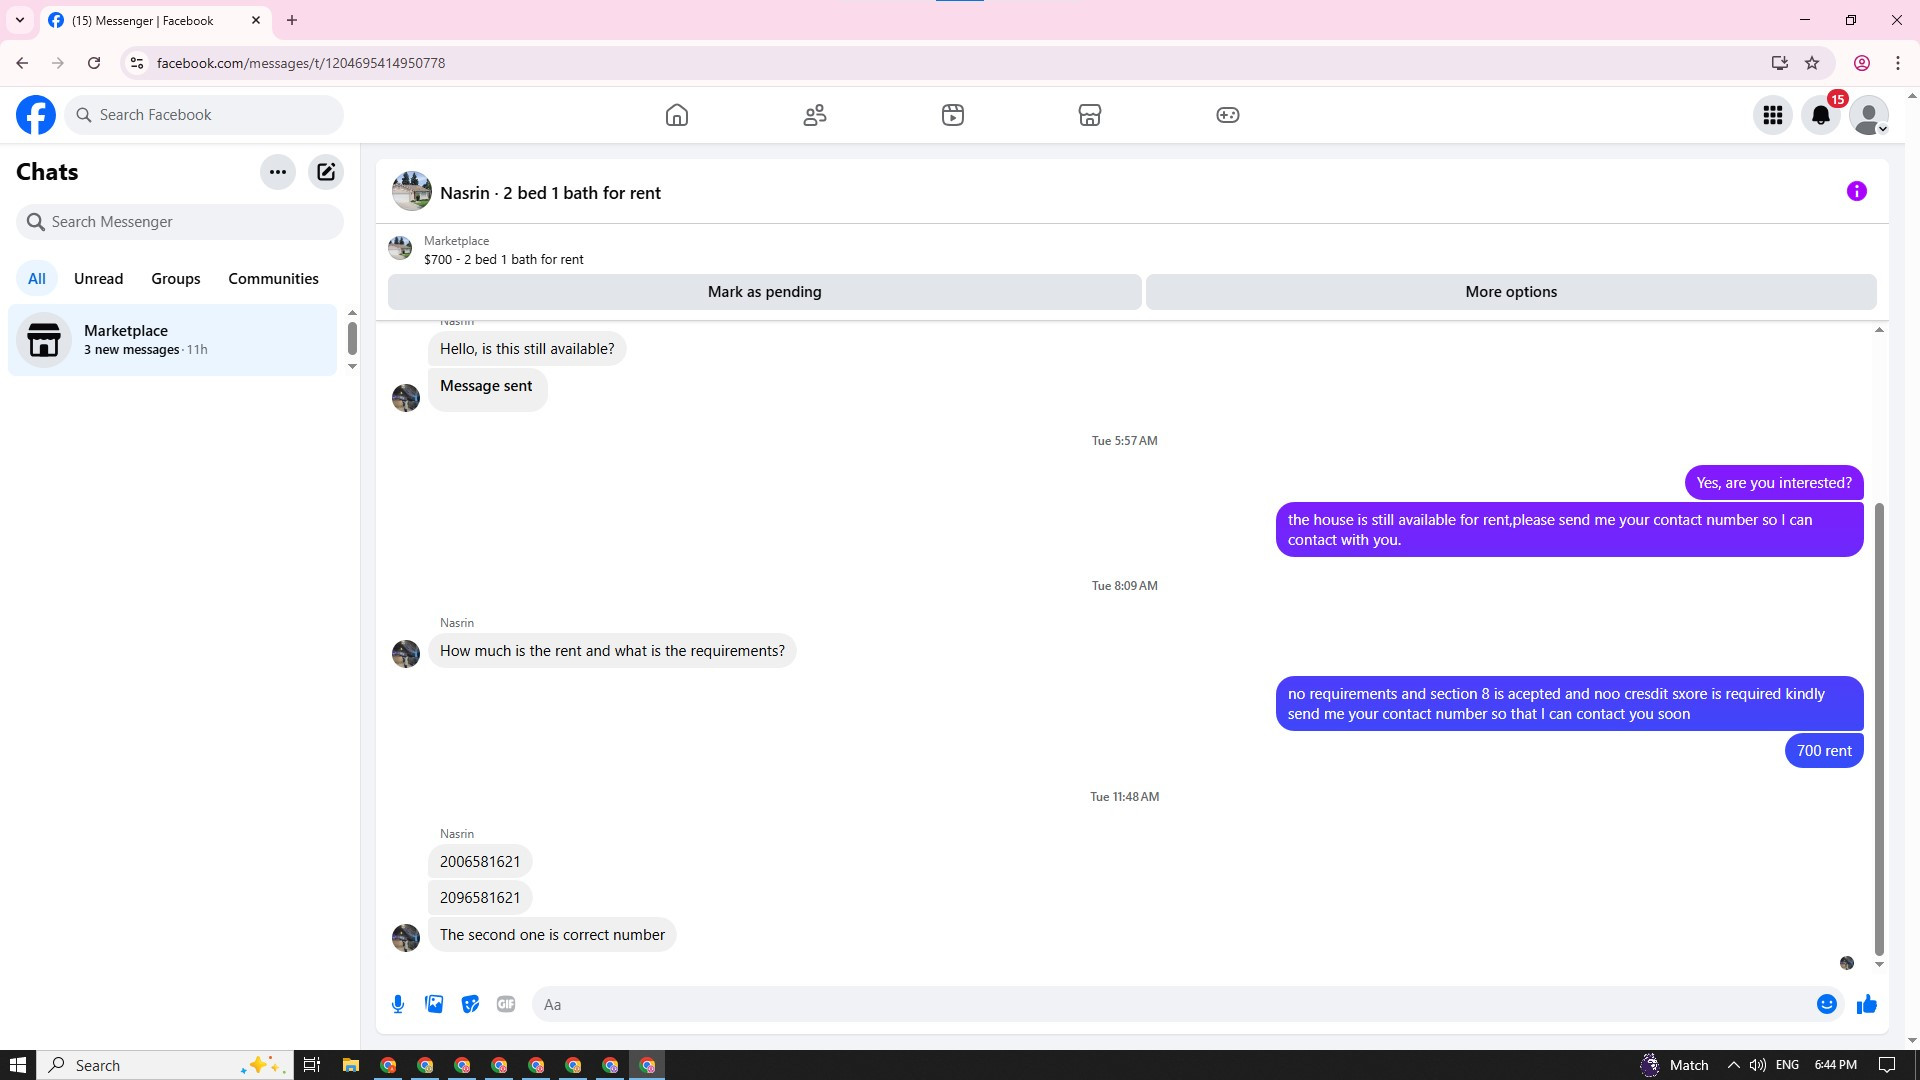Click the conversation vertical scrollbar
1920x1080 pixels.
pyautogui.click(x=1879, y=730)
